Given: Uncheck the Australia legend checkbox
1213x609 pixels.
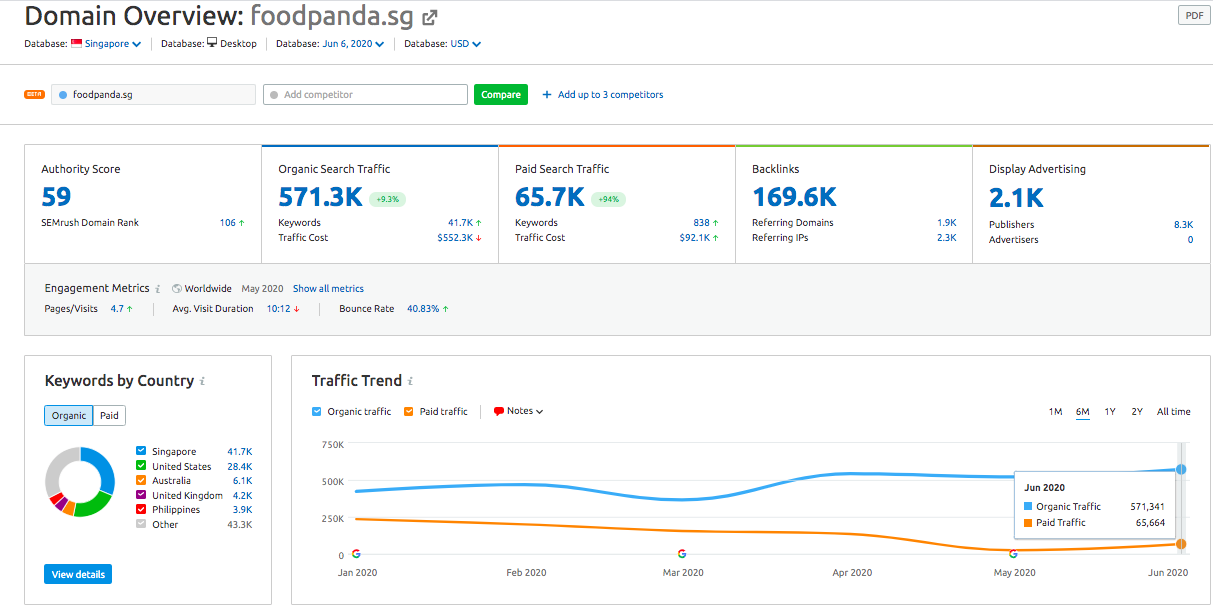Looking at the screenshot, I should [141, 480].
